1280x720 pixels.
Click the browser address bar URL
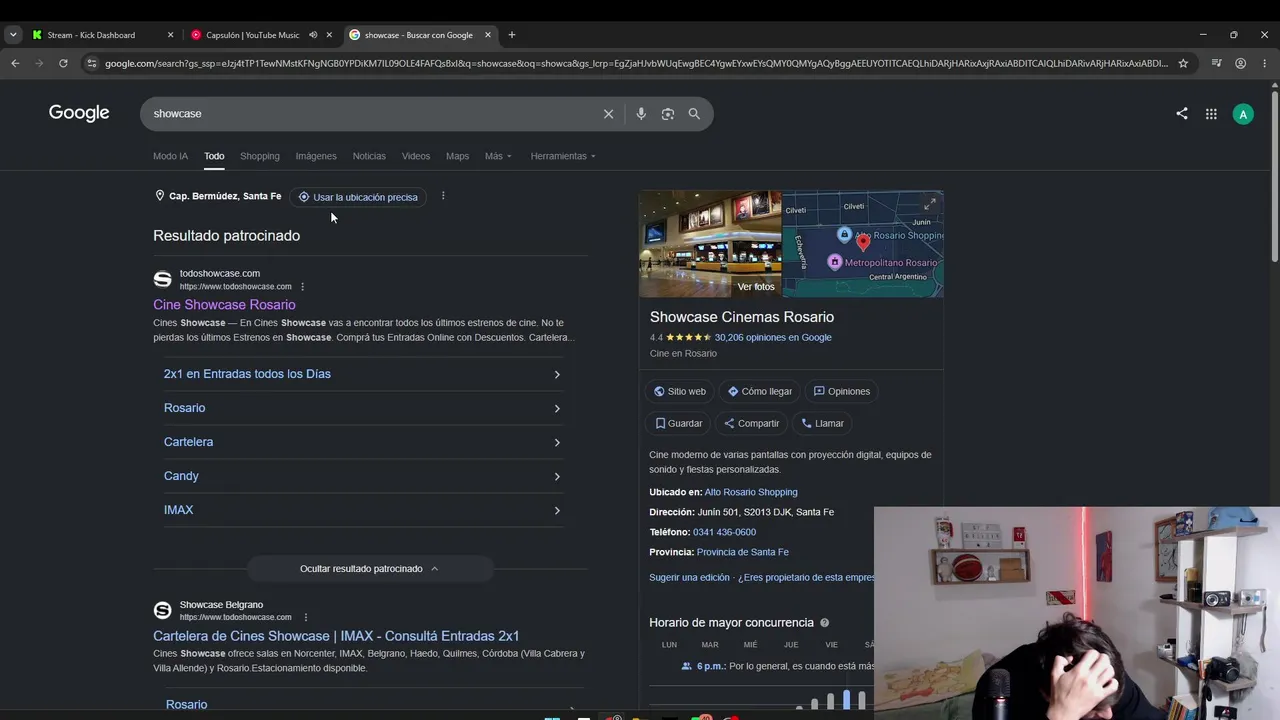[636, 63]
